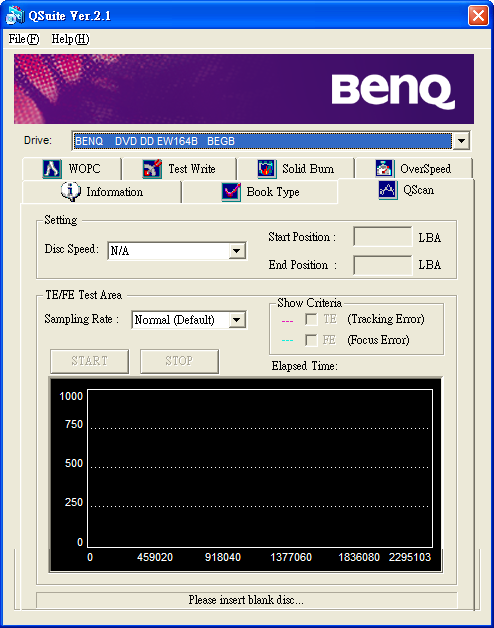Close the QSuite window

478,16
